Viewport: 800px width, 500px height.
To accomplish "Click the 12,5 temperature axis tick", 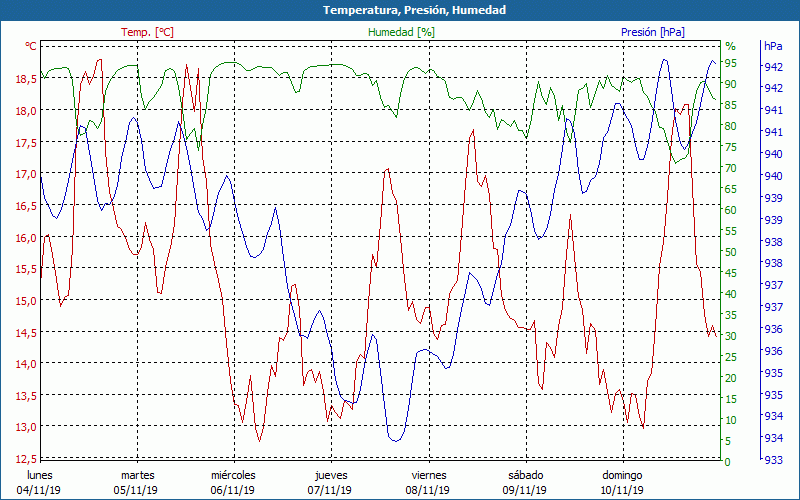I will click(26, 459).
